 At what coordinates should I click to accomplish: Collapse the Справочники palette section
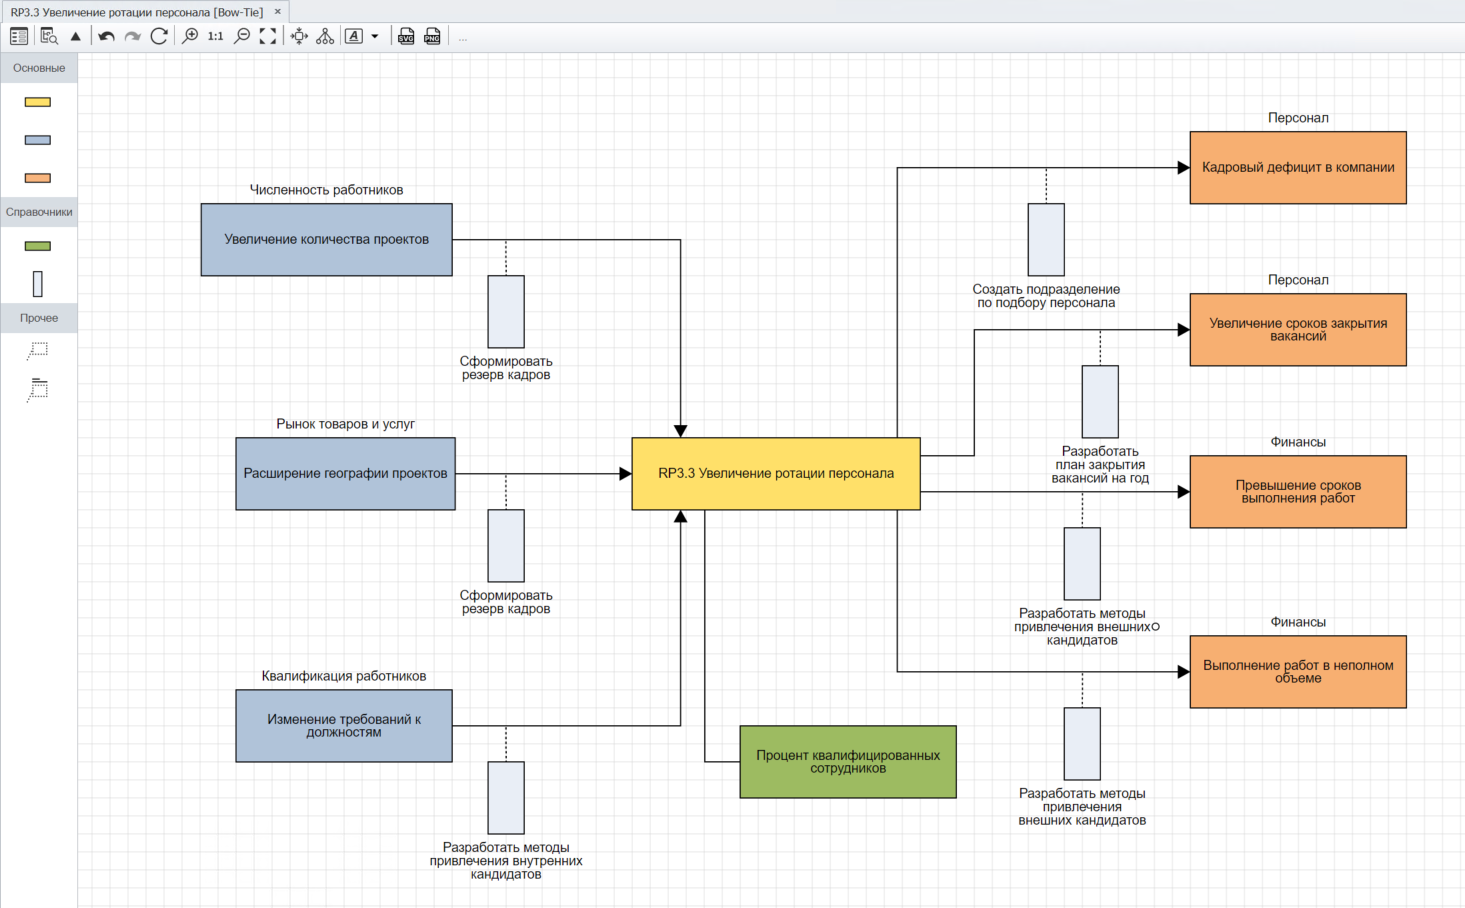point(39,212)
